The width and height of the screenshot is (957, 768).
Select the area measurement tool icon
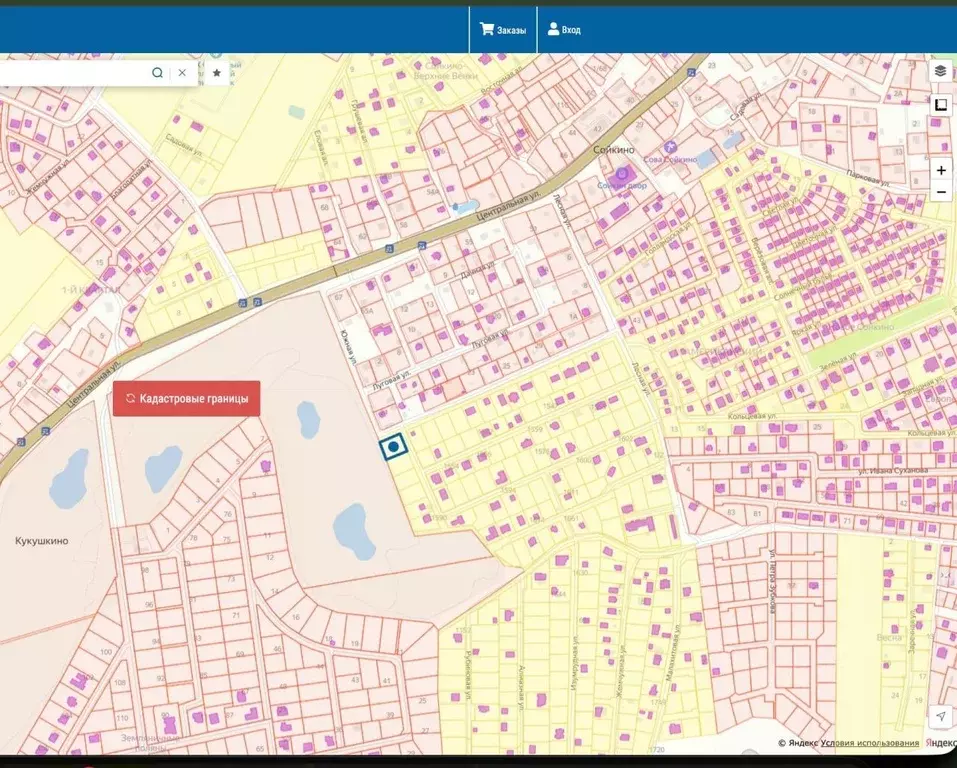pyautogui.click(x=941, y=104)
